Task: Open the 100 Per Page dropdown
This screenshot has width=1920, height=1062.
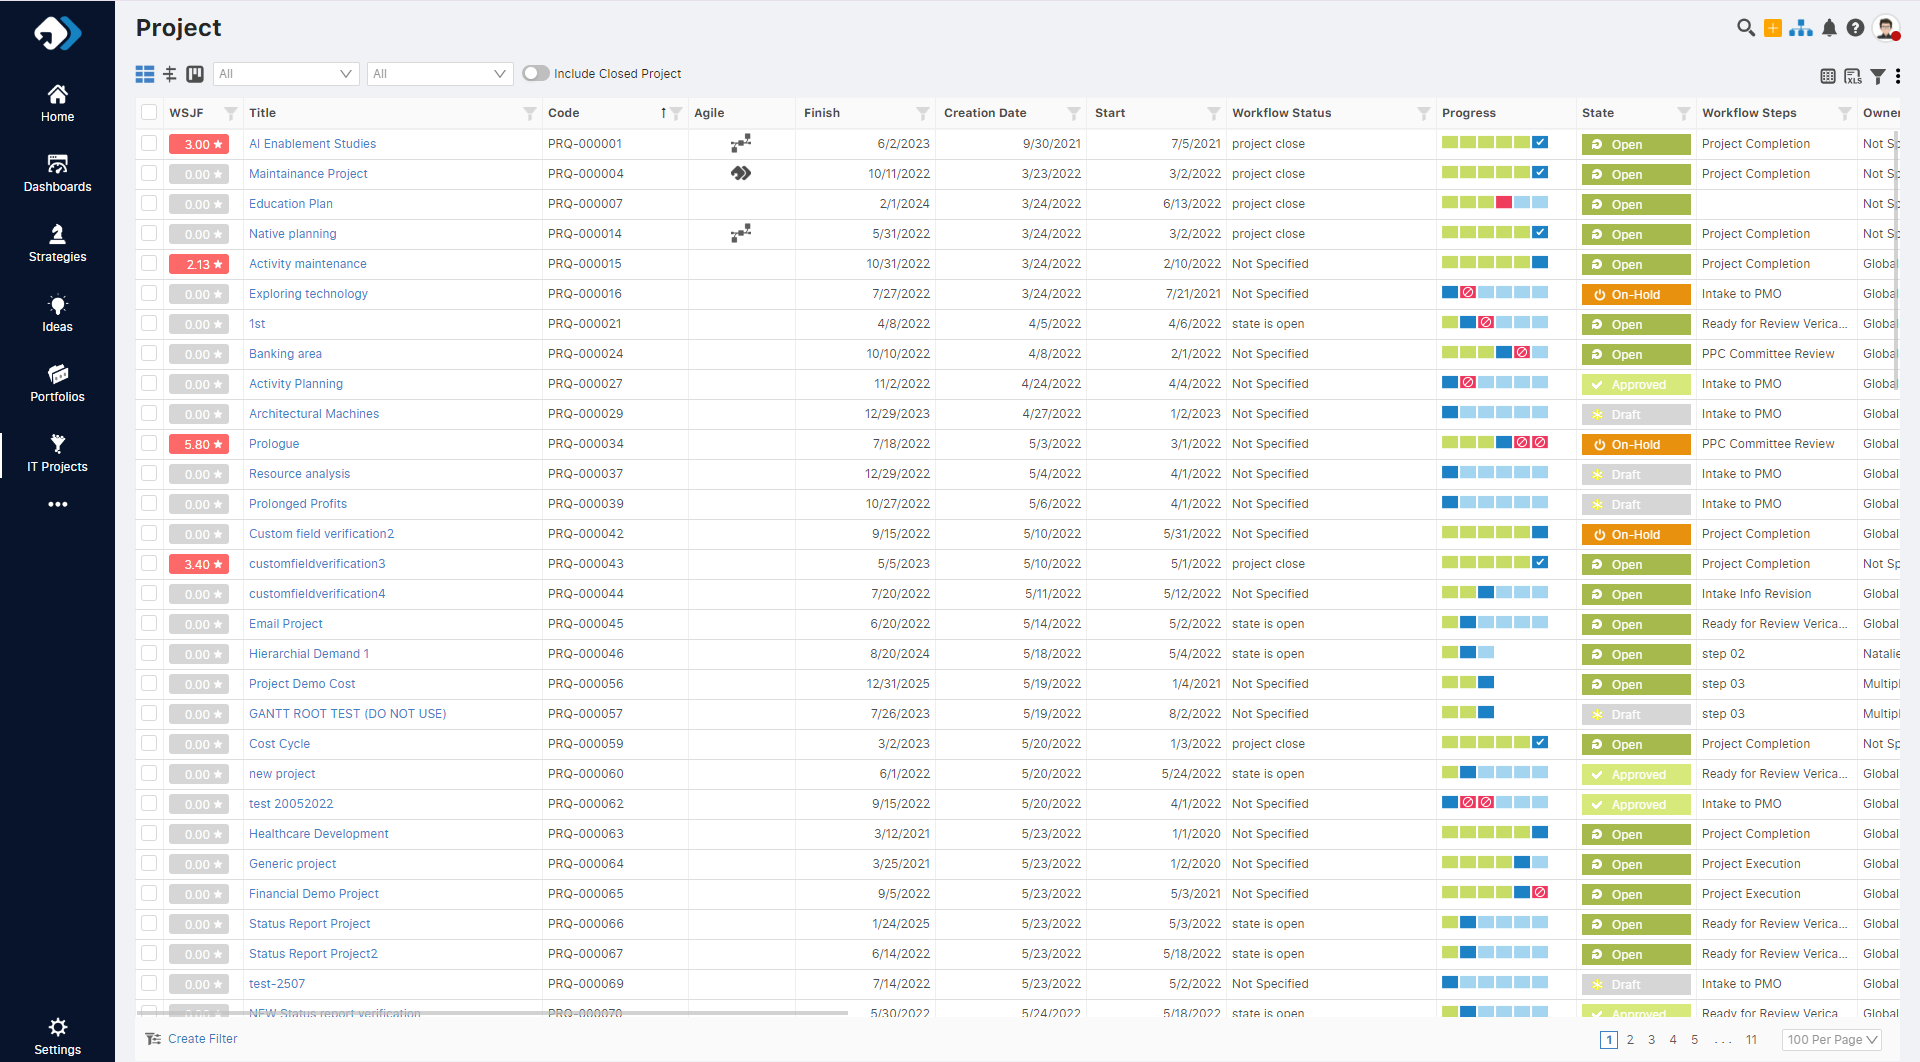Action: pos(1831,1040)
